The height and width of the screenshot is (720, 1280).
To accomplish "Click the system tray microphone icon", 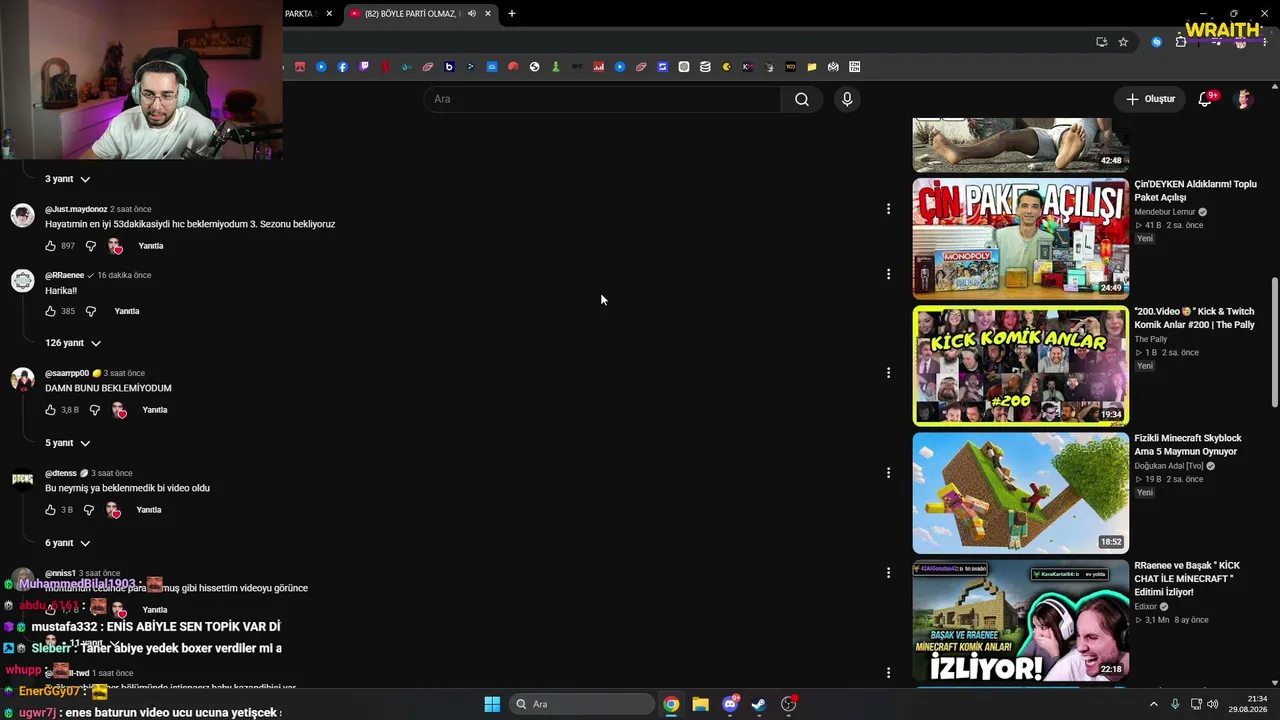I will tap(1175, 704).
